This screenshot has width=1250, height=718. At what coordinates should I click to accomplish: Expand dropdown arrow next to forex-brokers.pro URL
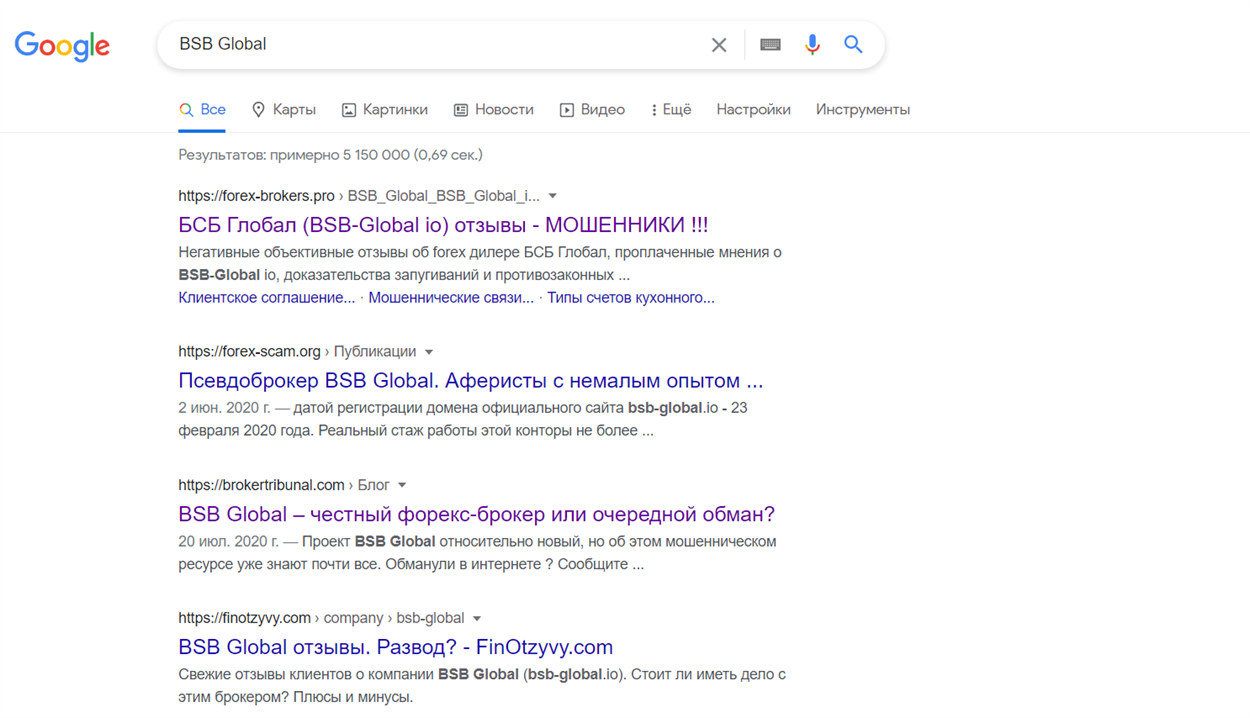[x=553, y=196]
